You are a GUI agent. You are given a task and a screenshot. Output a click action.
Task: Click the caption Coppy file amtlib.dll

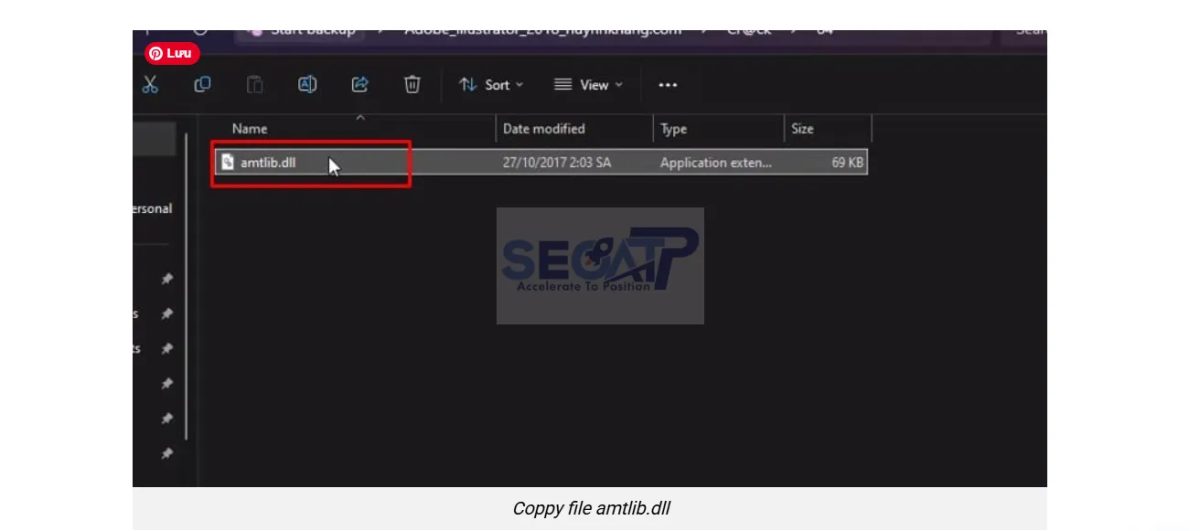pos(591,508)
